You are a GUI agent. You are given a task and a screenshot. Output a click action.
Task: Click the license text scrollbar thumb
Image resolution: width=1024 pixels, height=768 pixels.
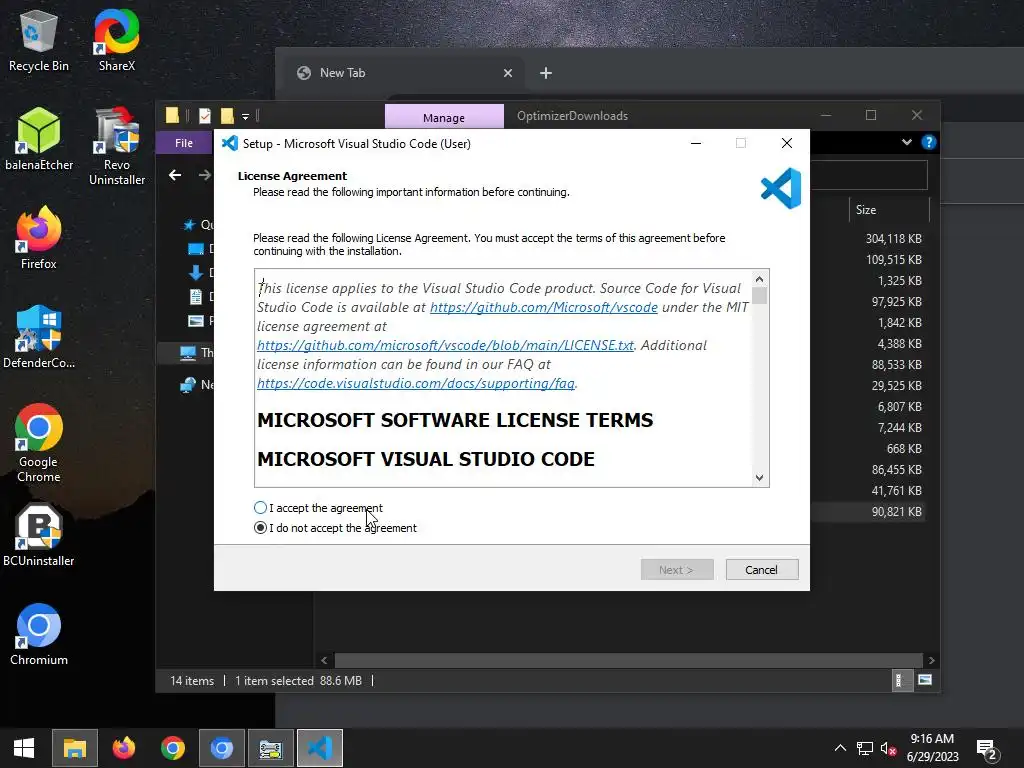pos(759,295)
